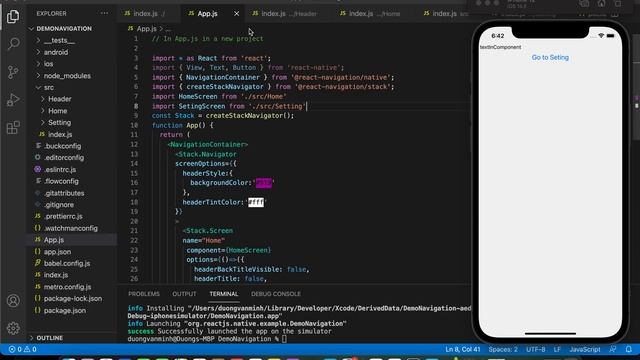Expand the Home folder under src
The image size is (640, 360).
[x=58, y=111]
